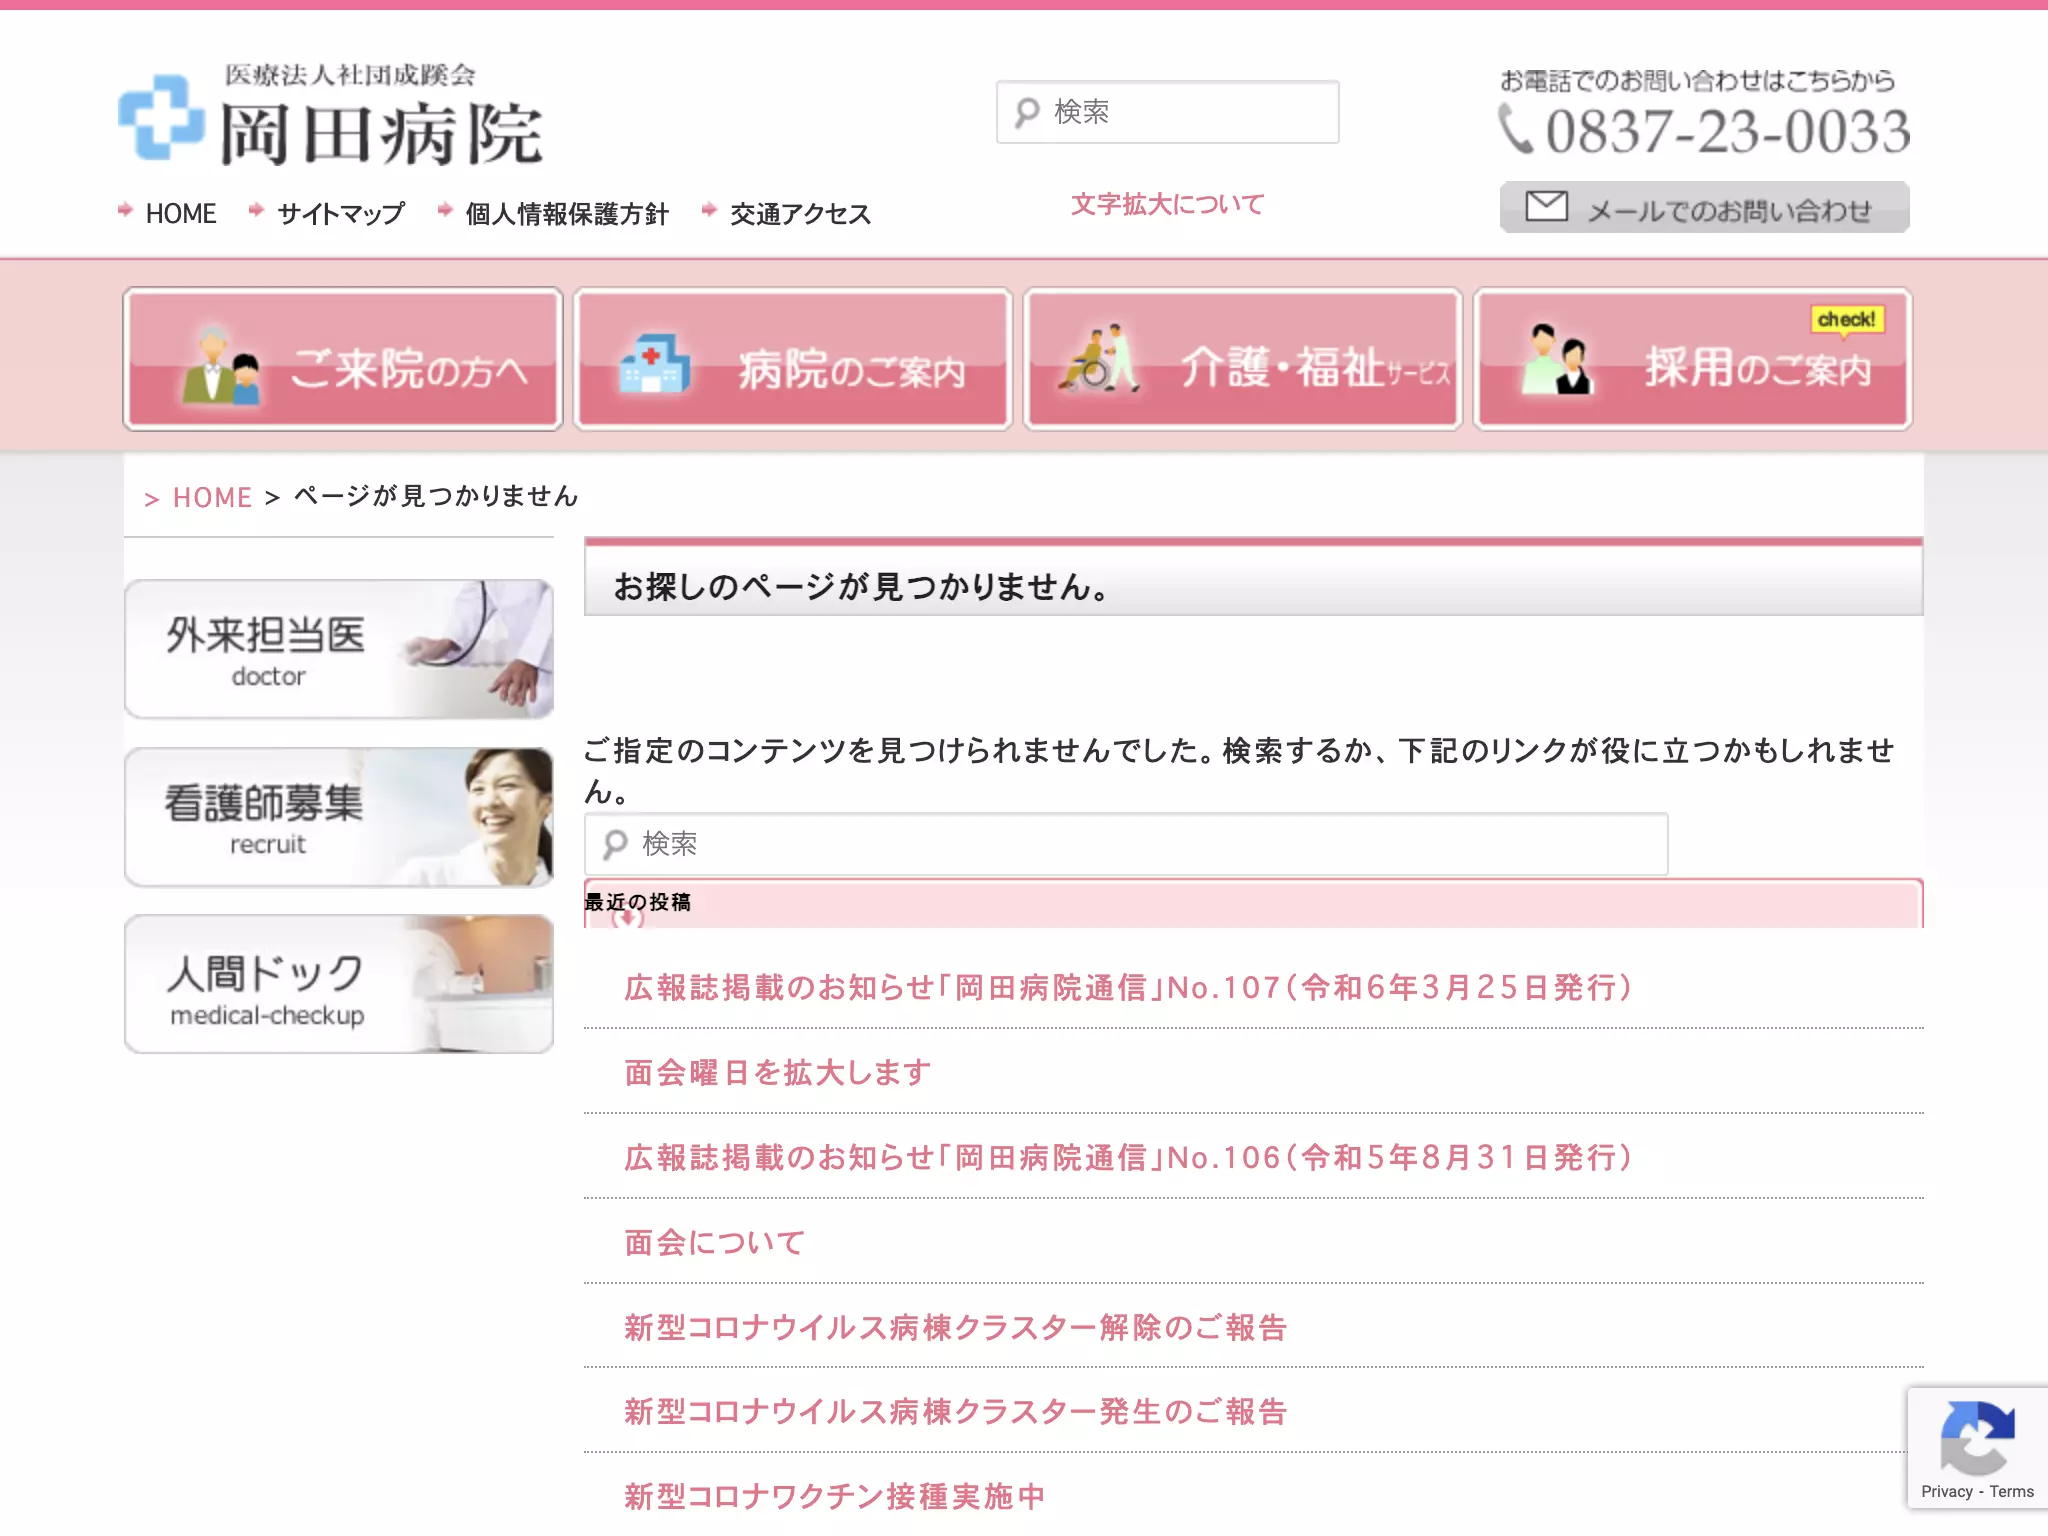
Task: Open the 病院のご案内 menu banner
Action: pyautogui.click(x=793, y=360)
